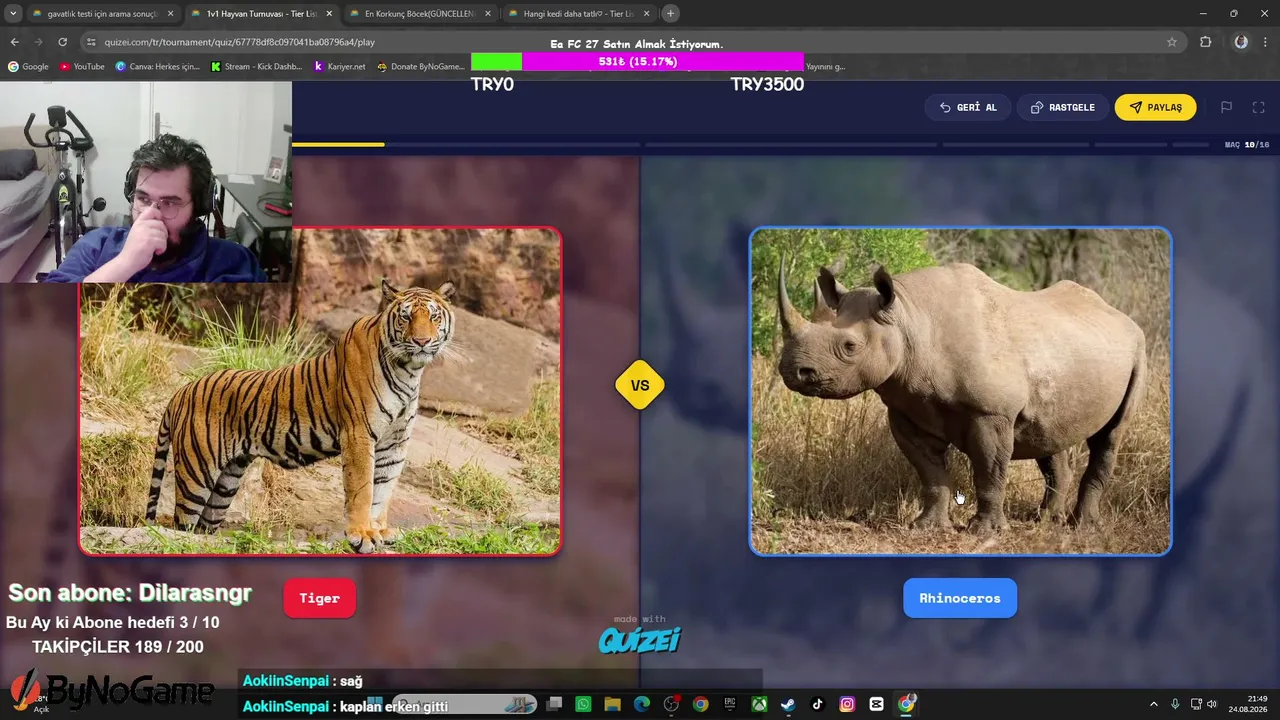Open the Canva bookmark

158,67
